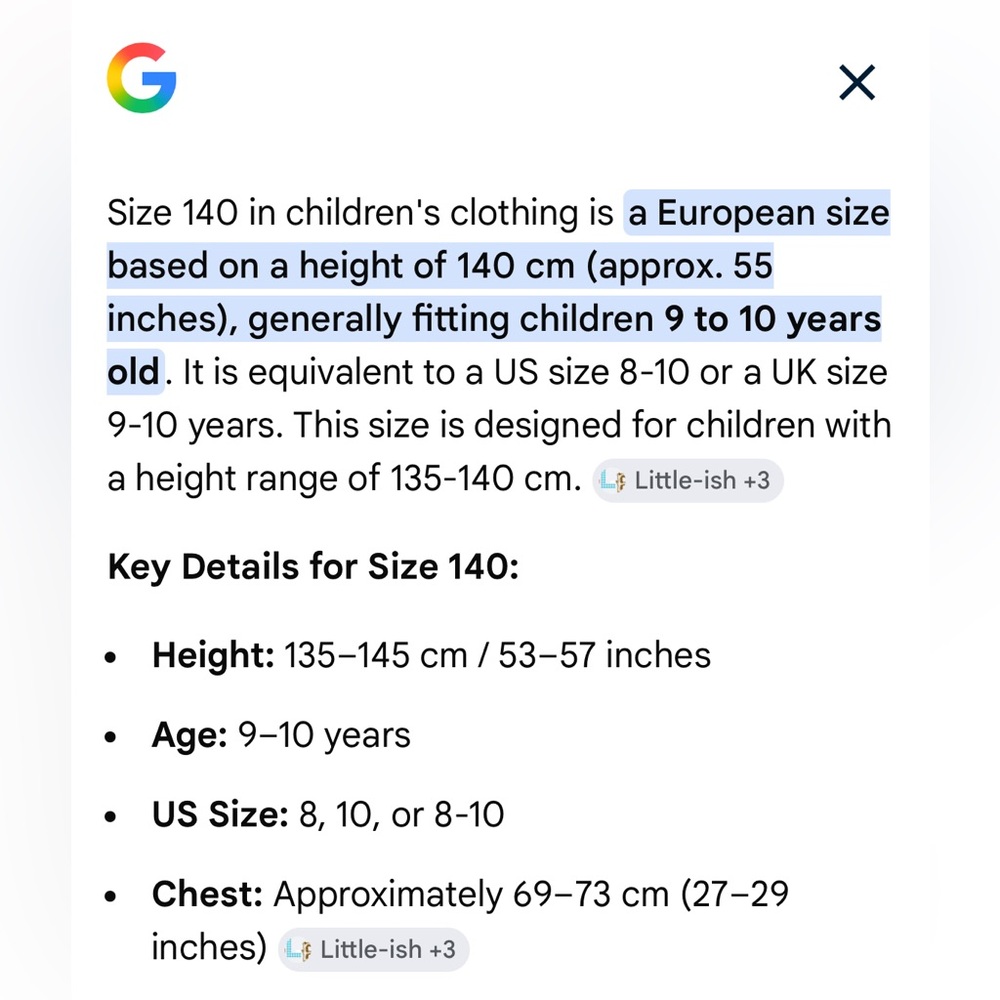The width and height of the screenshot is (1000, 1000).
Task: Click the bold 'Age:' label
Action: click(x=189, y=735)
